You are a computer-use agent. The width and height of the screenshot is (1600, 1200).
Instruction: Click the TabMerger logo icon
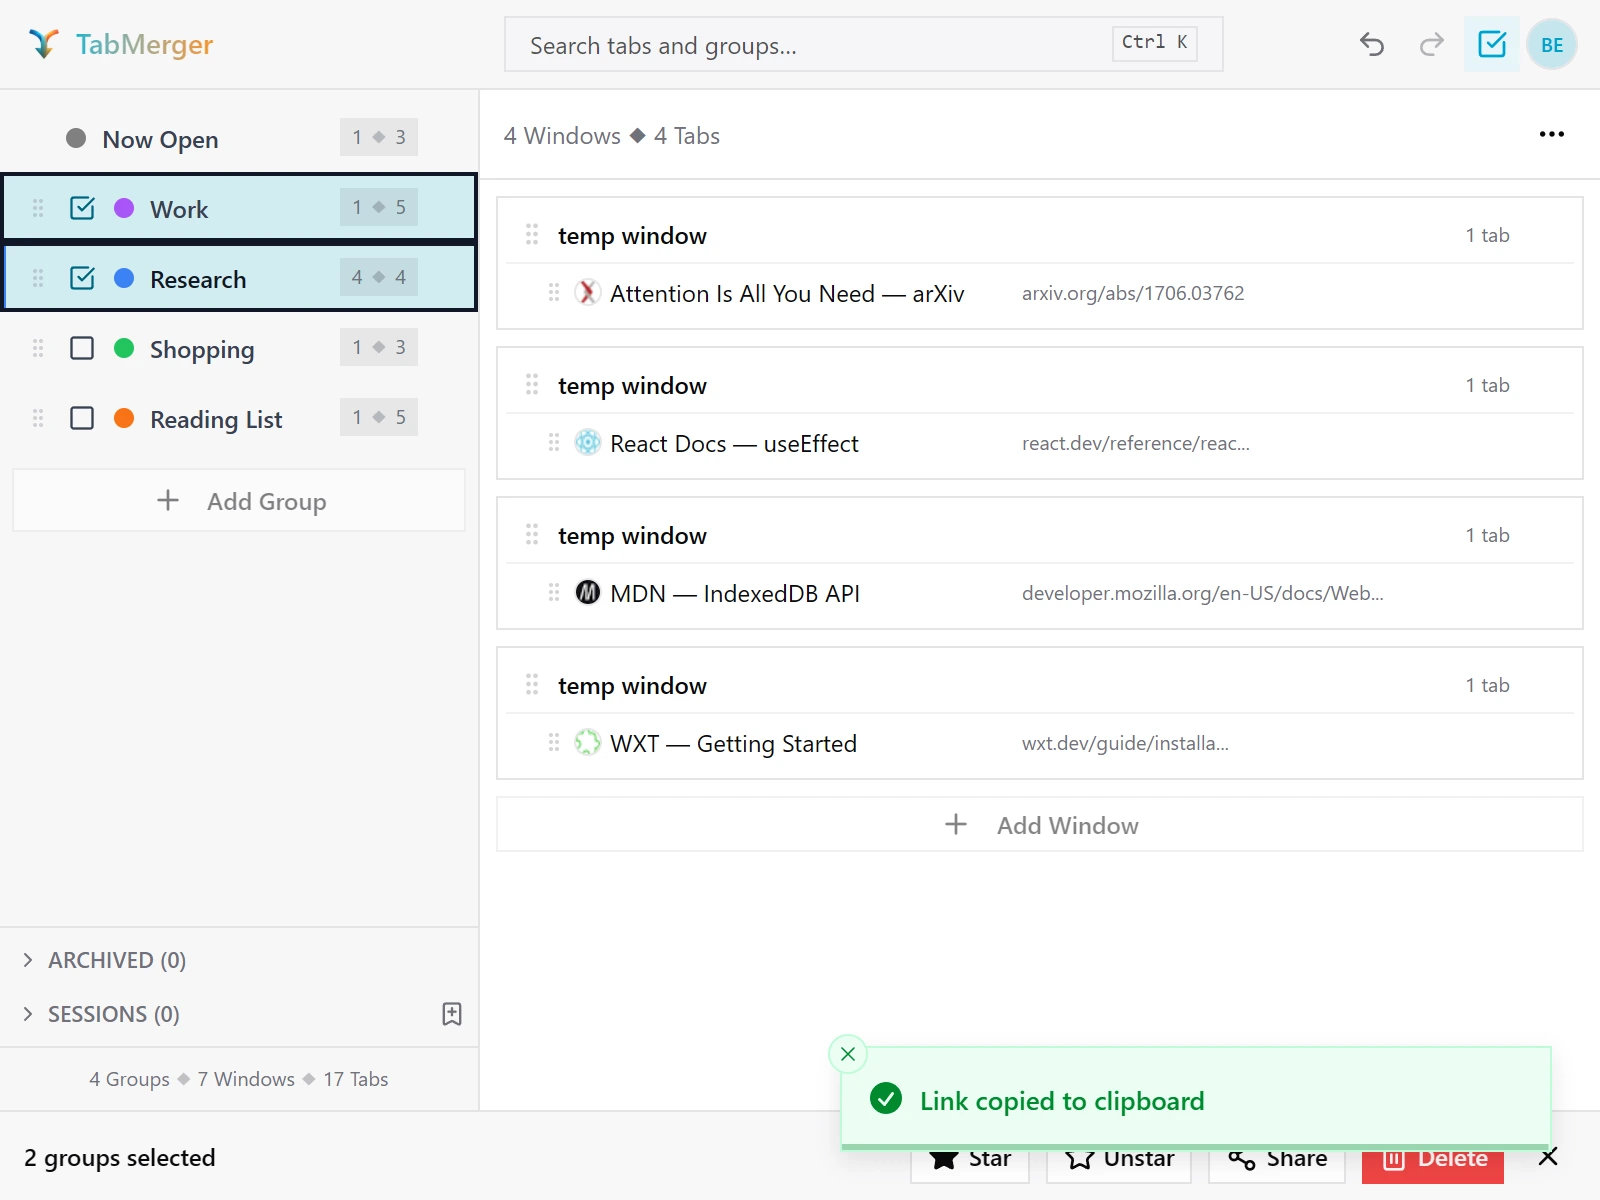tap(43, 44)
